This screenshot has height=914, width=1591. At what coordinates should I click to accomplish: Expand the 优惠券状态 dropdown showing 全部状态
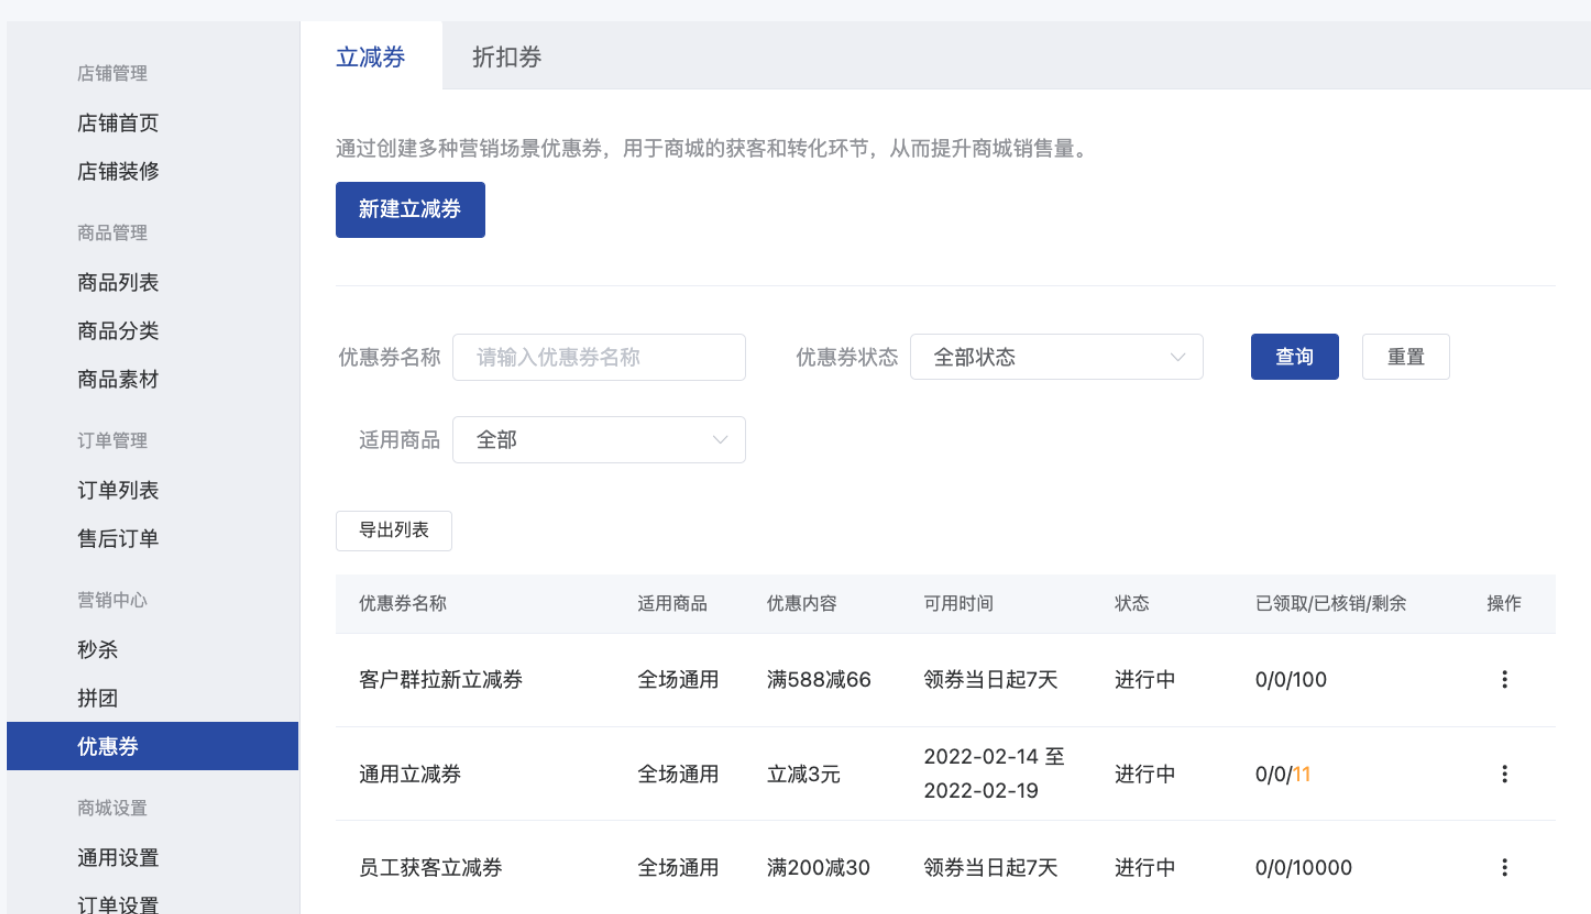point(1056,357)
